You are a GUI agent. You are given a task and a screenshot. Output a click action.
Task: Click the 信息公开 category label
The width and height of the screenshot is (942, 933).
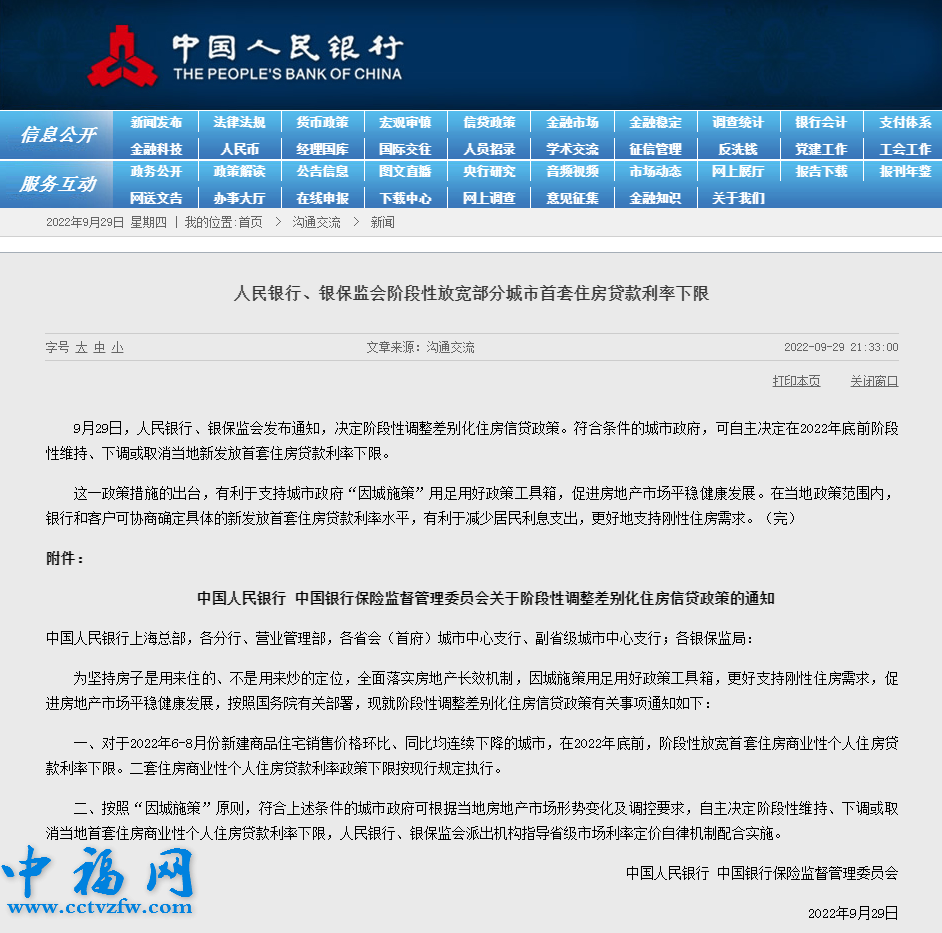[x=58, y=135]
